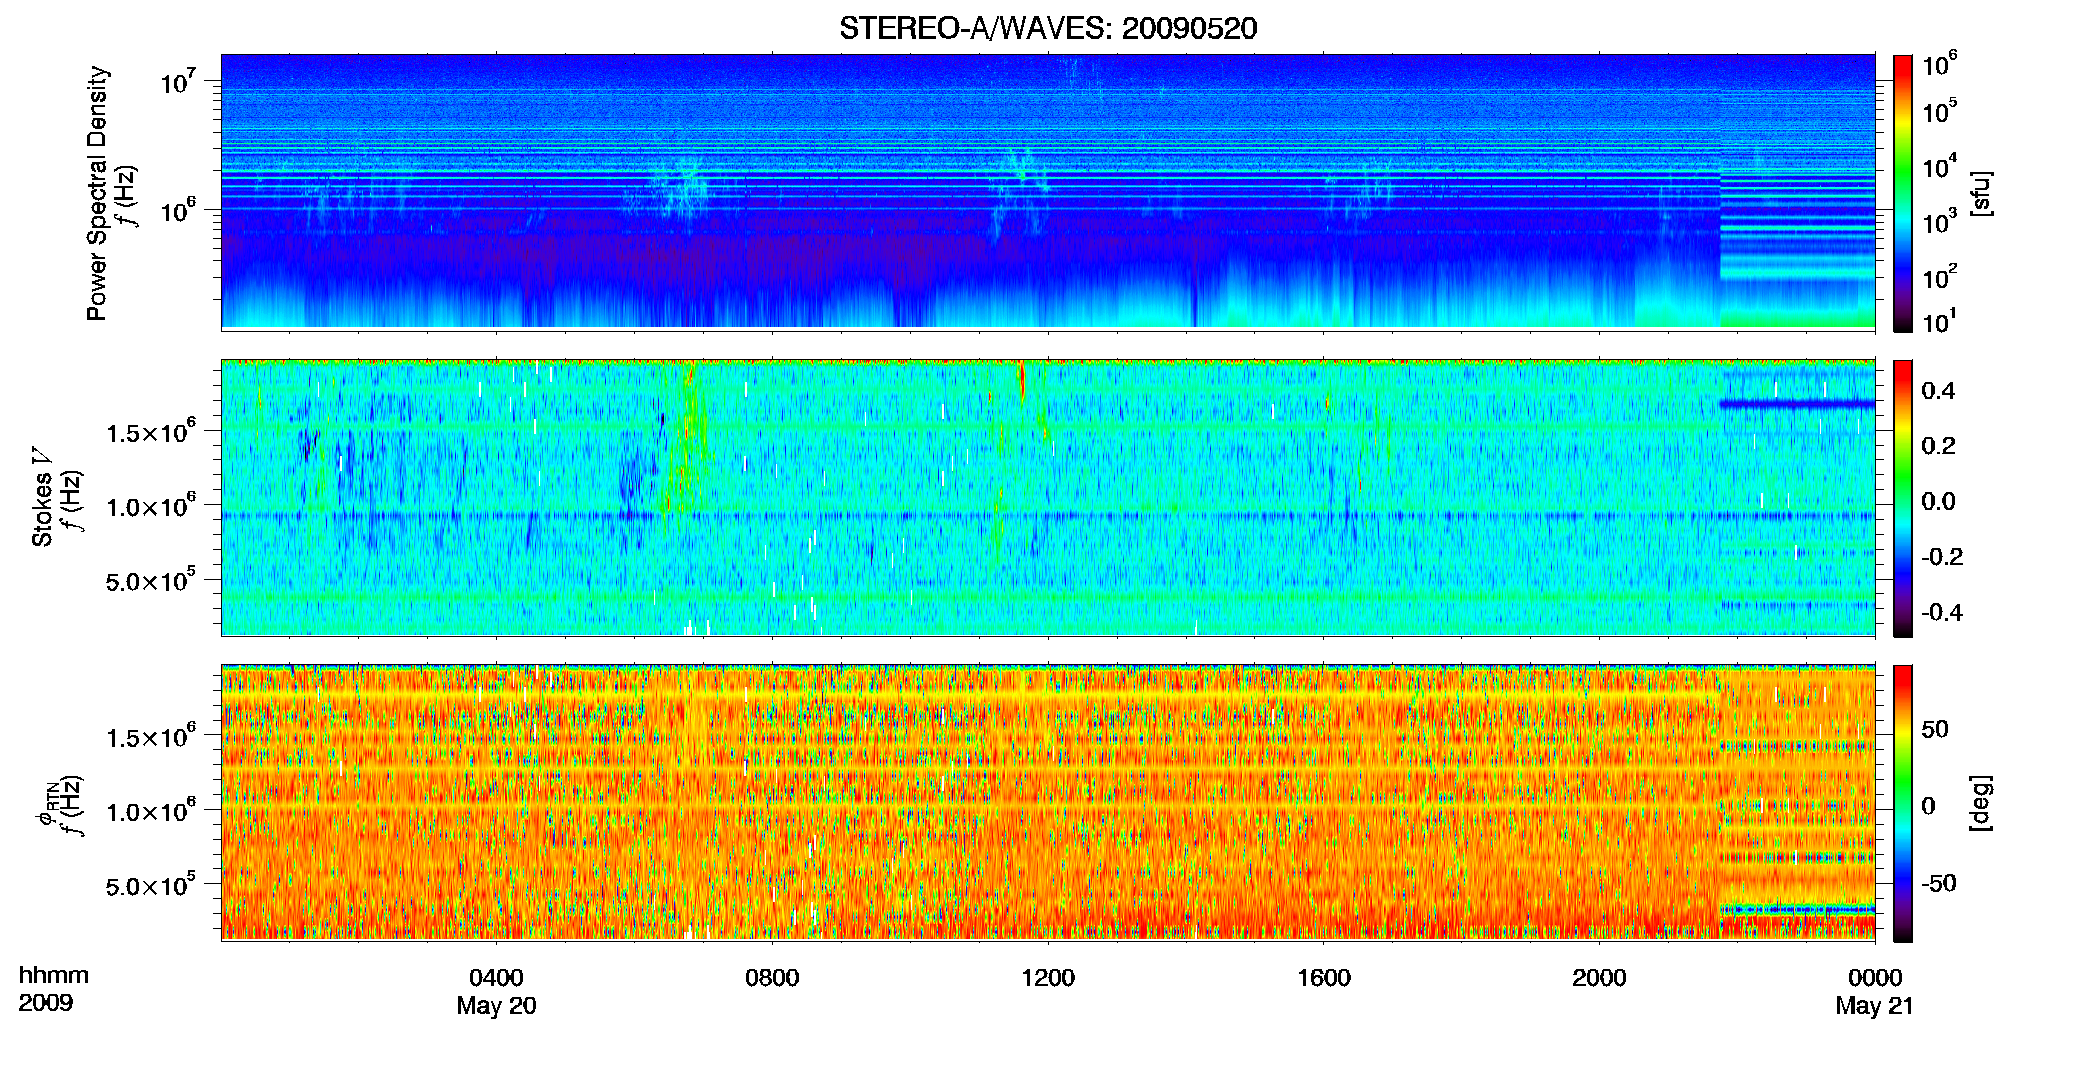
Task: Click the "[sfu]" colorbar unit label
Action: [x=1980, y=193]
